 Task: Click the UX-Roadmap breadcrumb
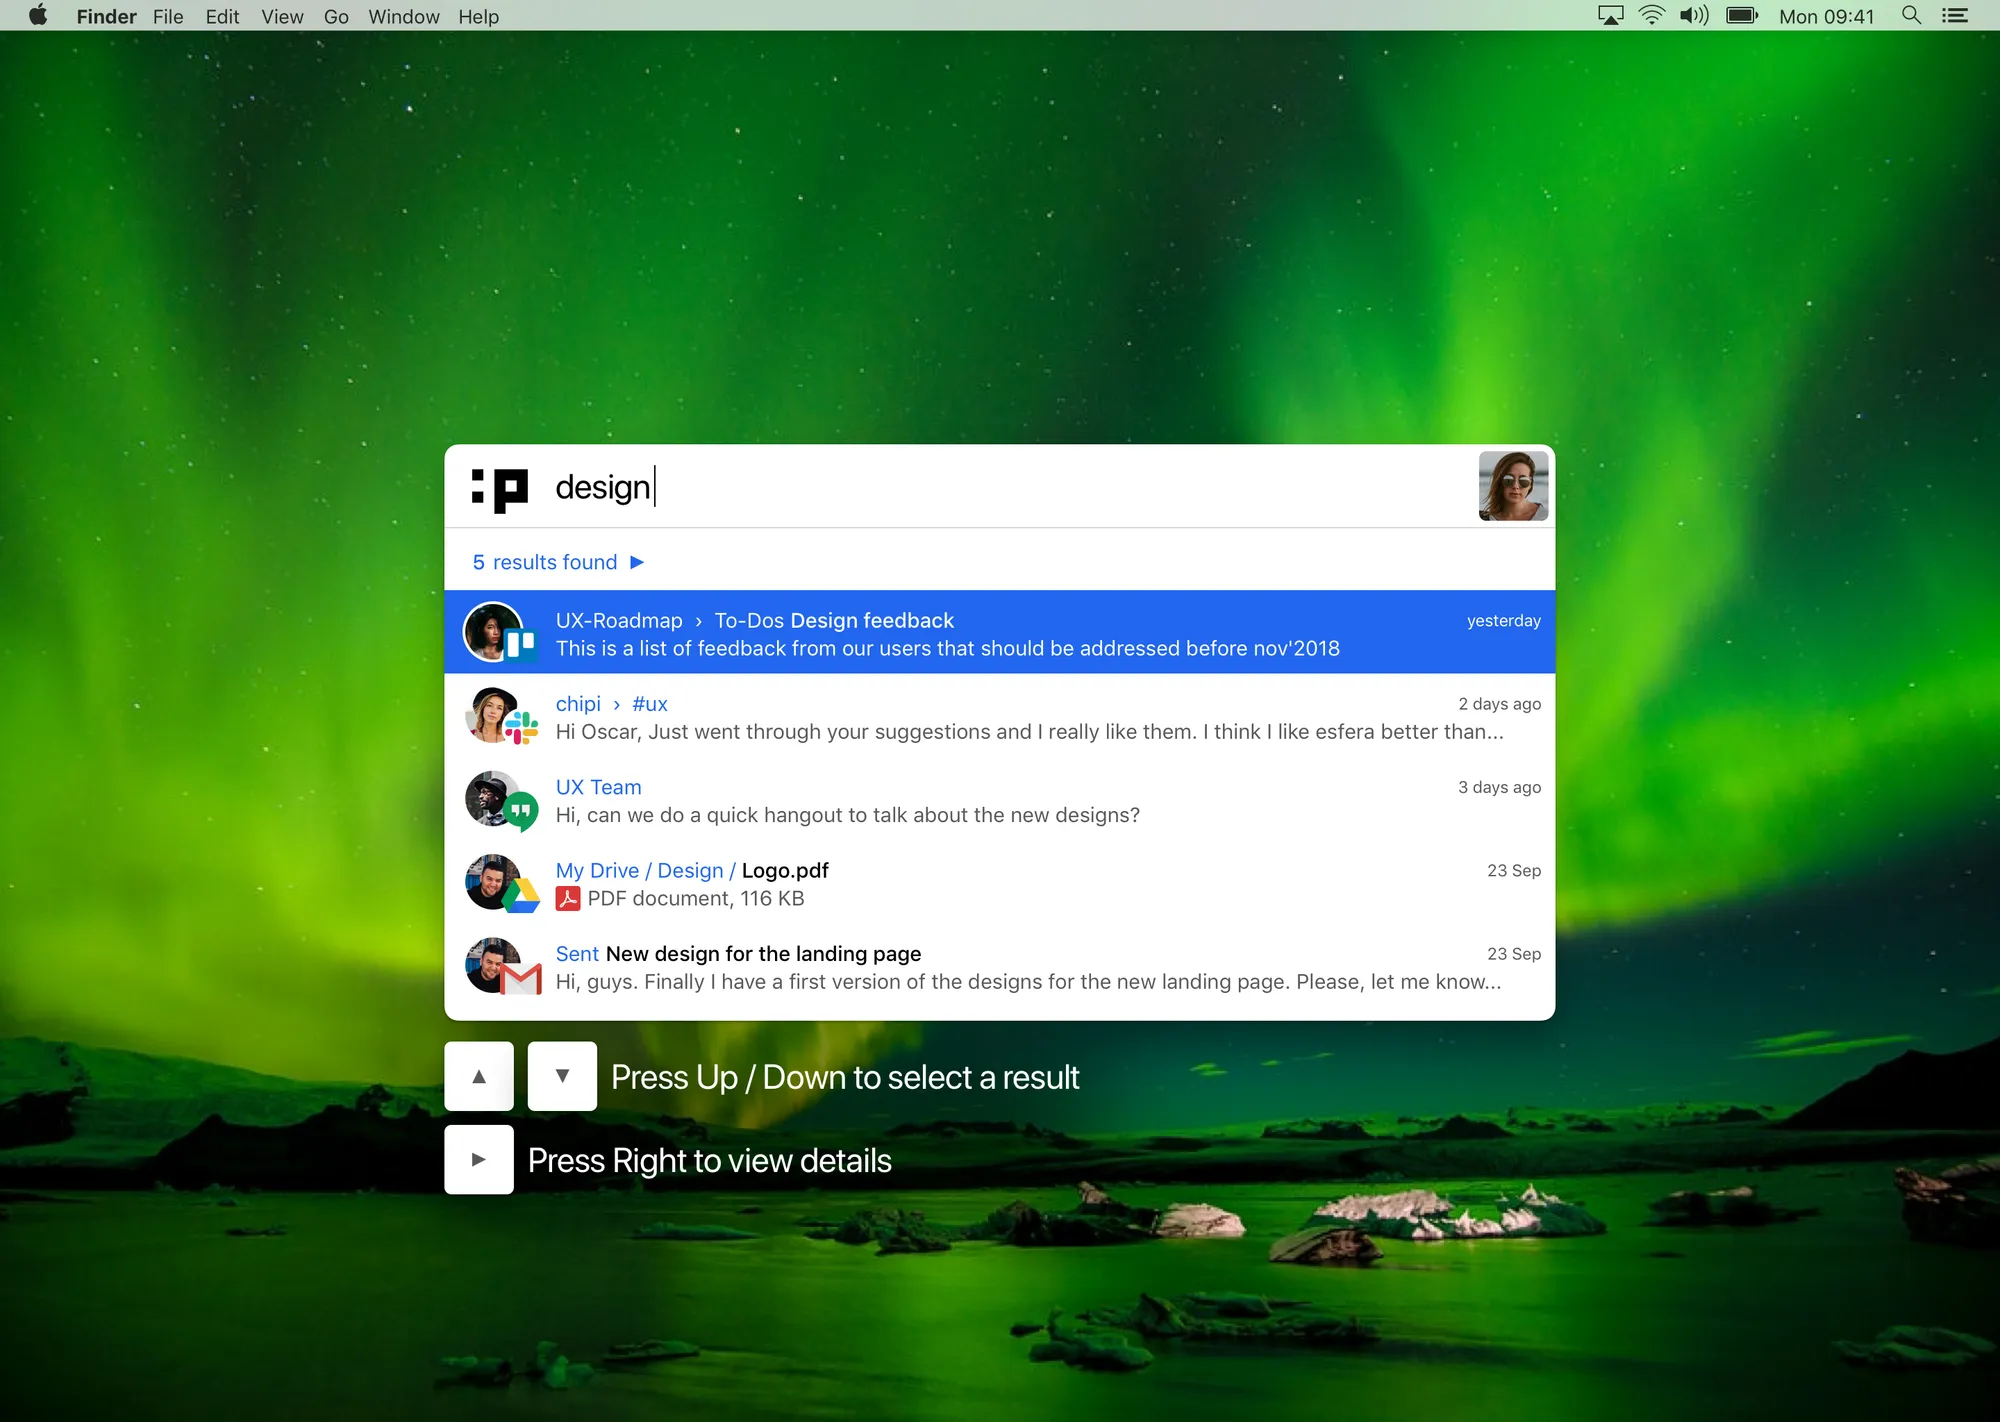[x=619, y=620]
